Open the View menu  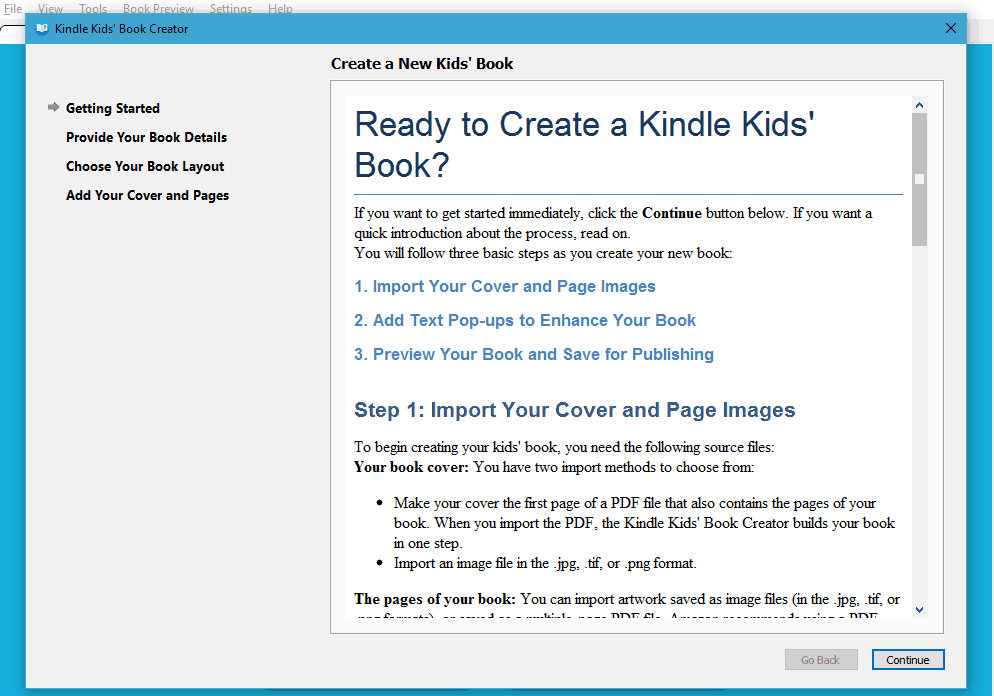tap(50, 8)
